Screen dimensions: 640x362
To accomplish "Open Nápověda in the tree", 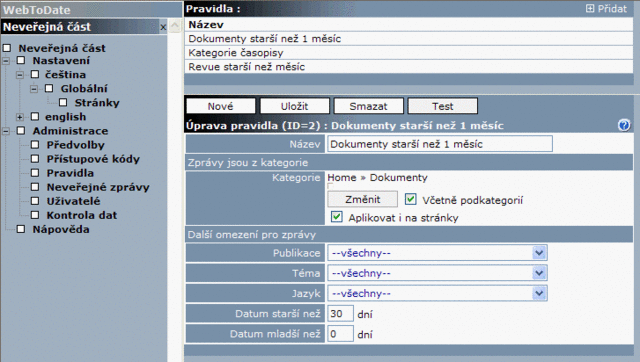I will click(61, 229).
